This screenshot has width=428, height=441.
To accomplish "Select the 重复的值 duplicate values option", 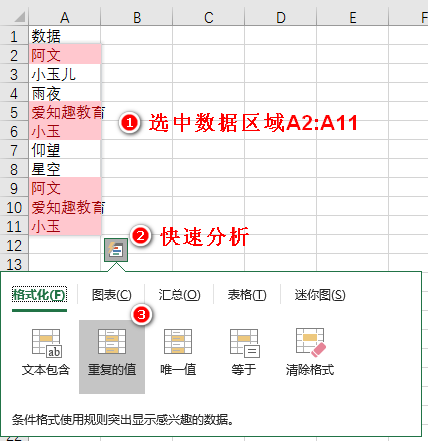I will (112, 357).
